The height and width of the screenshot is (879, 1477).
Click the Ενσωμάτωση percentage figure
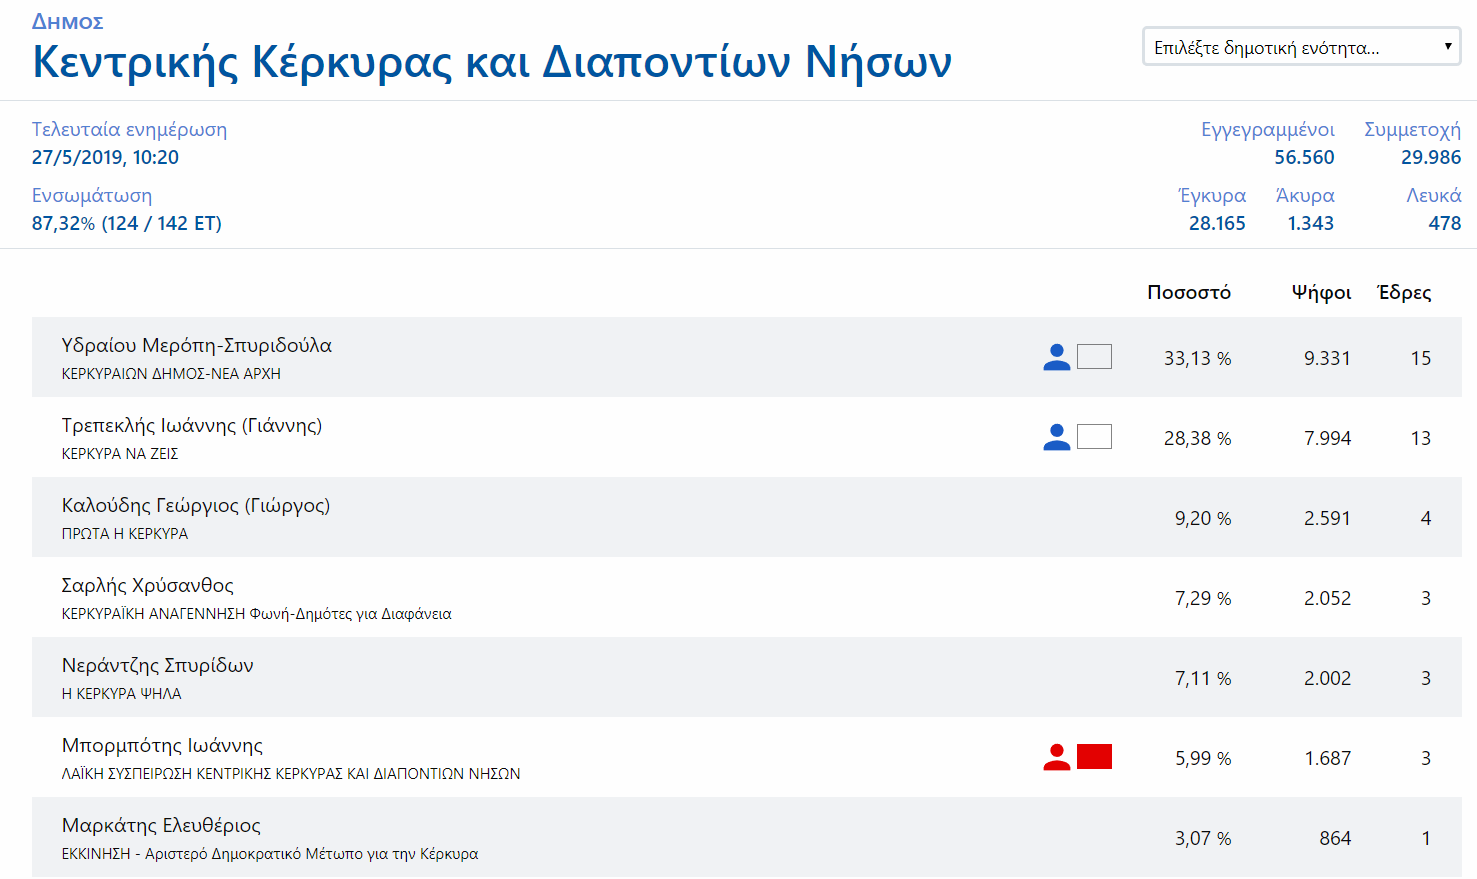[x=125, y=224]
